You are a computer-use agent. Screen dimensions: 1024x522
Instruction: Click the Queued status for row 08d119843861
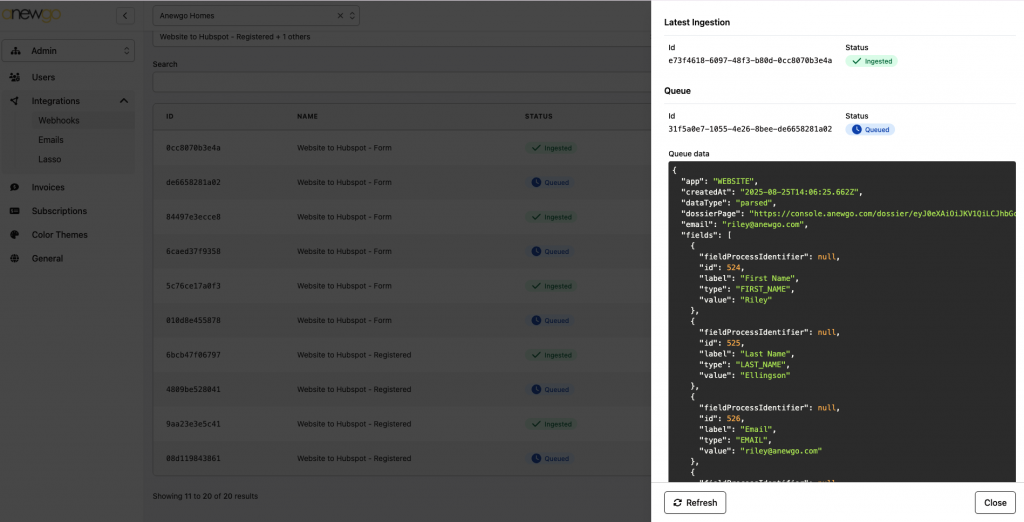[551, 459]
